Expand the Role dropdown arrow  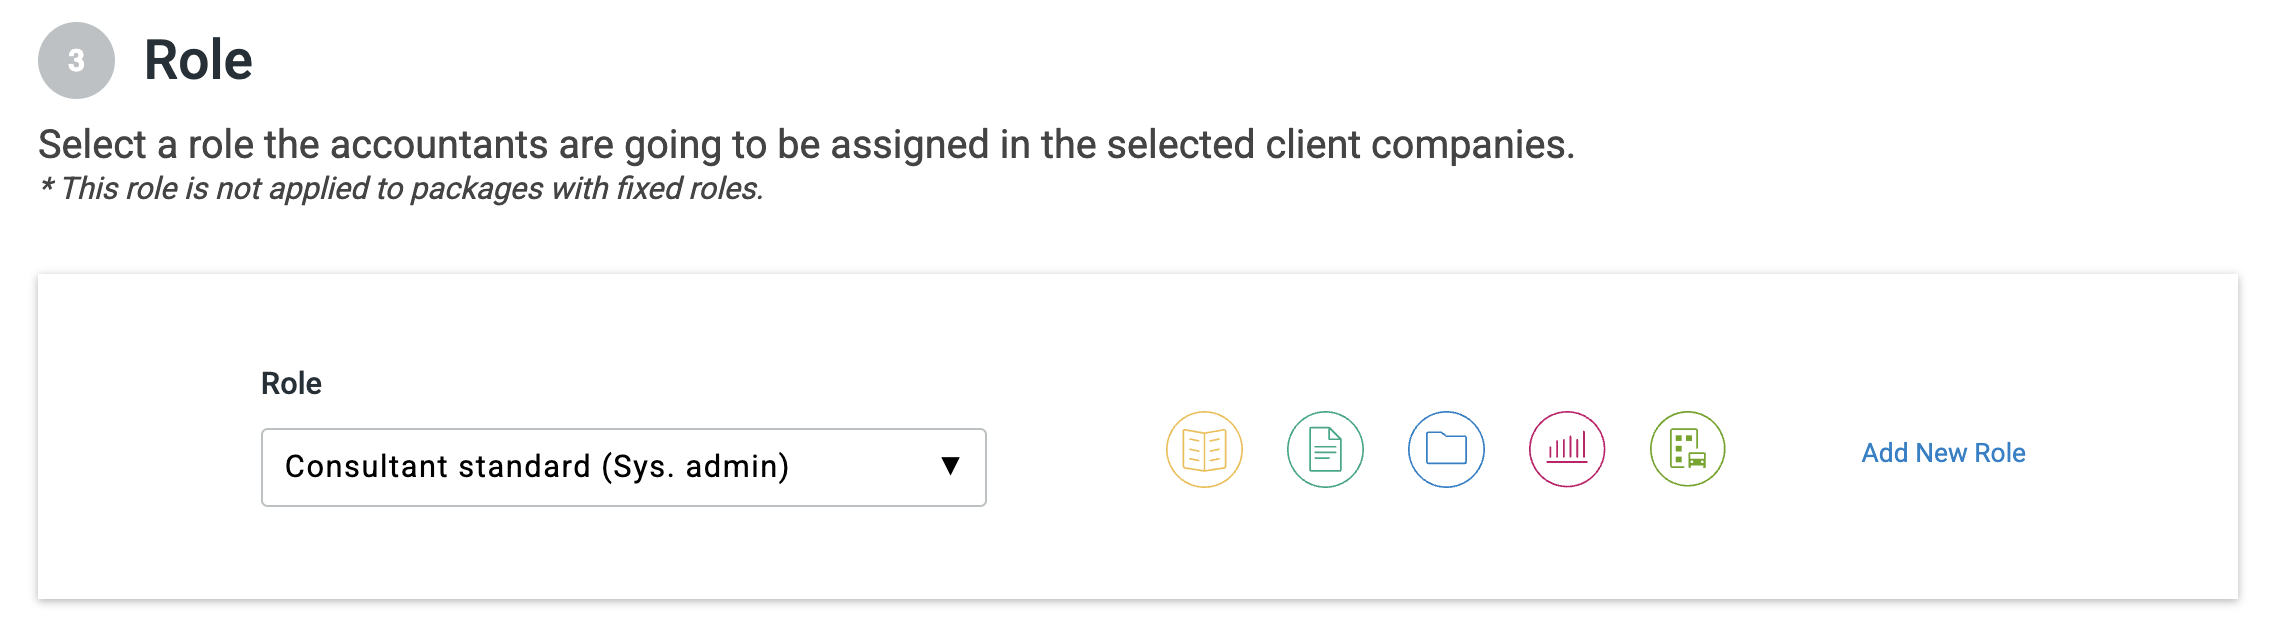click(x=950, y=466)
